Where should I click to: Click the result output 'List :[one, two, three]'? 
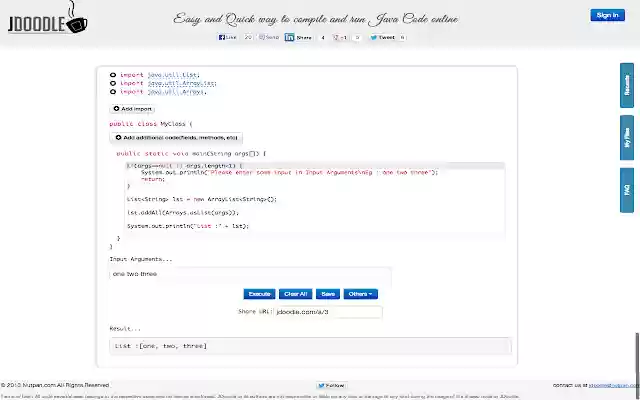[x=160, y=346]
